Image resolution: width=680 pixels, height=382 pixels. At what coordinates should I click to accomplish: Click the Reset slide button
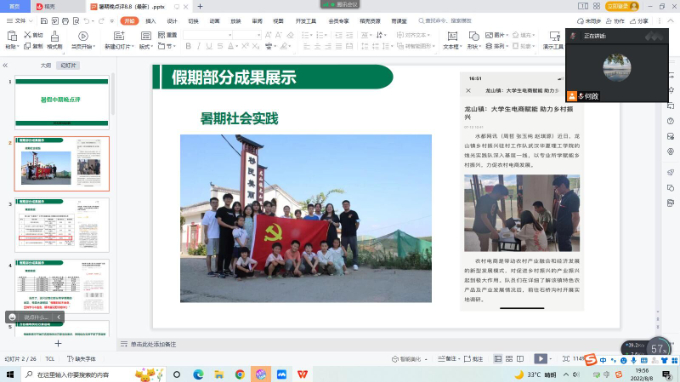[x=167, y=35]
